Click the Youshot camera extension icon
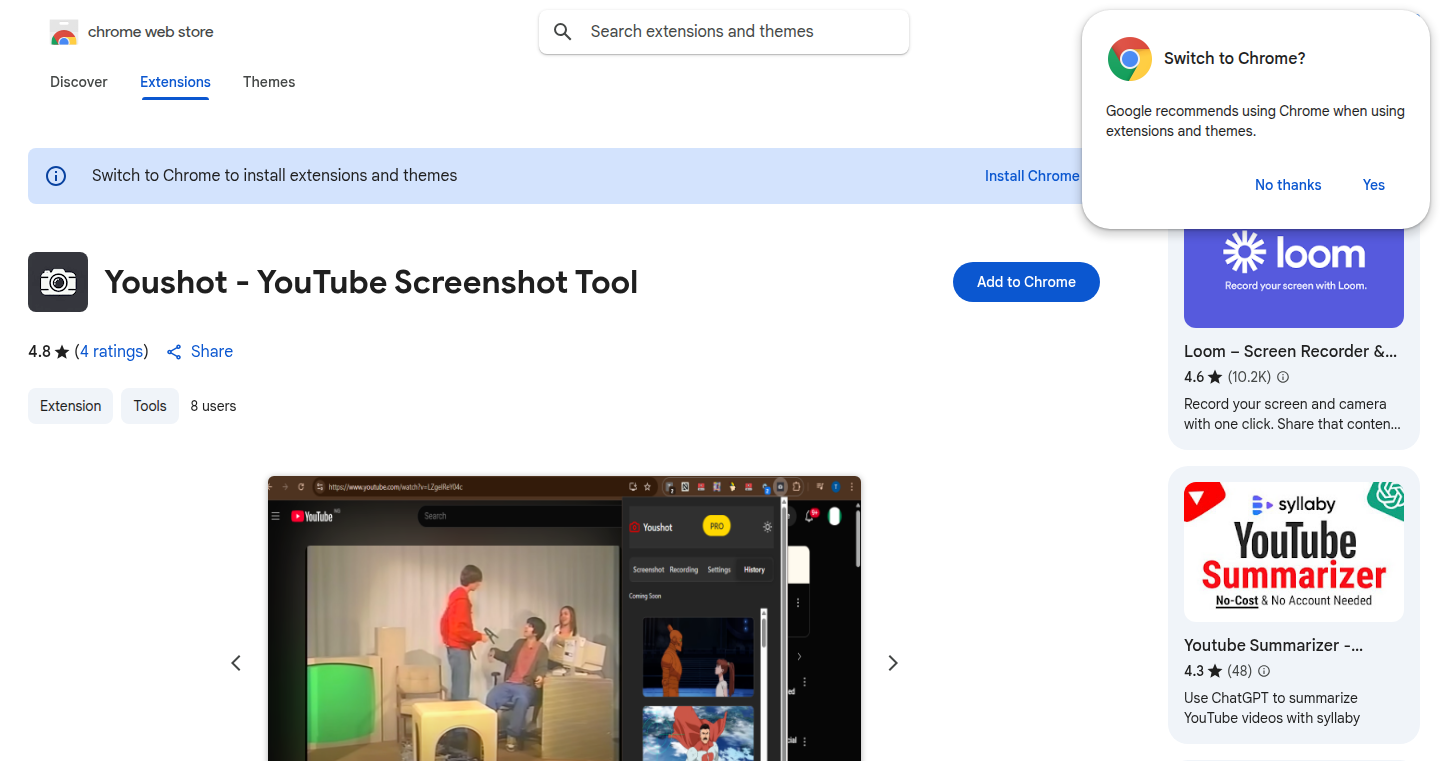This screenshot has height=761, width=1440. 58,282
